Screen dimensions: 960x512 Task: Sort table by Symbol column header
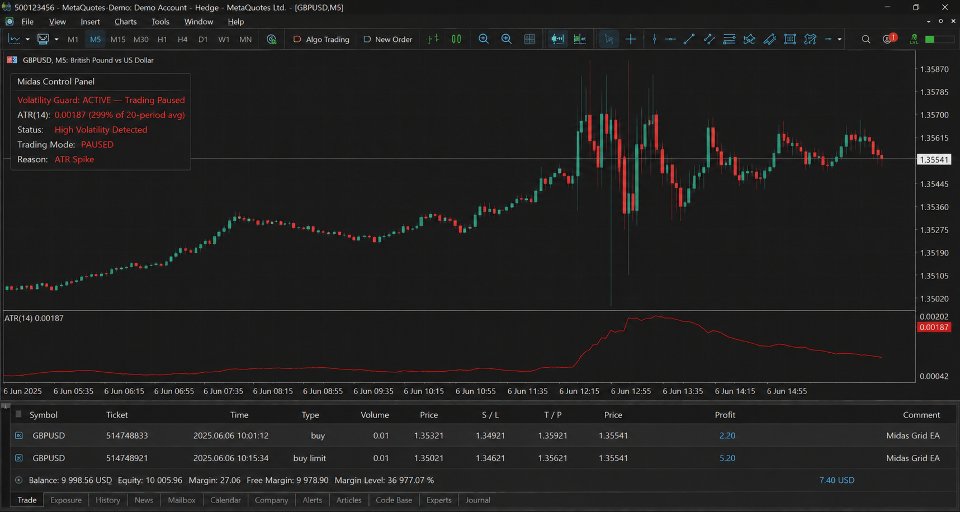[x=43, y=415]
